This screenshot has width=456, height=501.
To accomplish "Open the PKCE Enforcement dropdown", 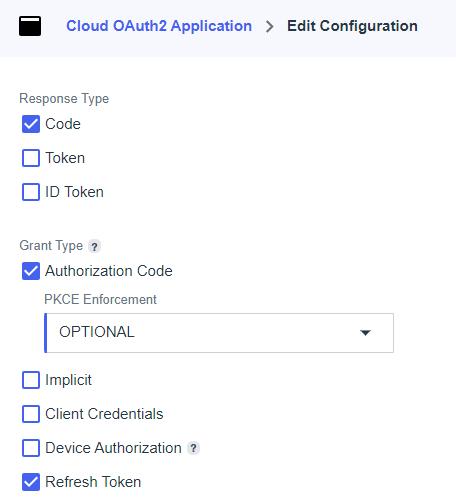I will [x=219, y=333].
